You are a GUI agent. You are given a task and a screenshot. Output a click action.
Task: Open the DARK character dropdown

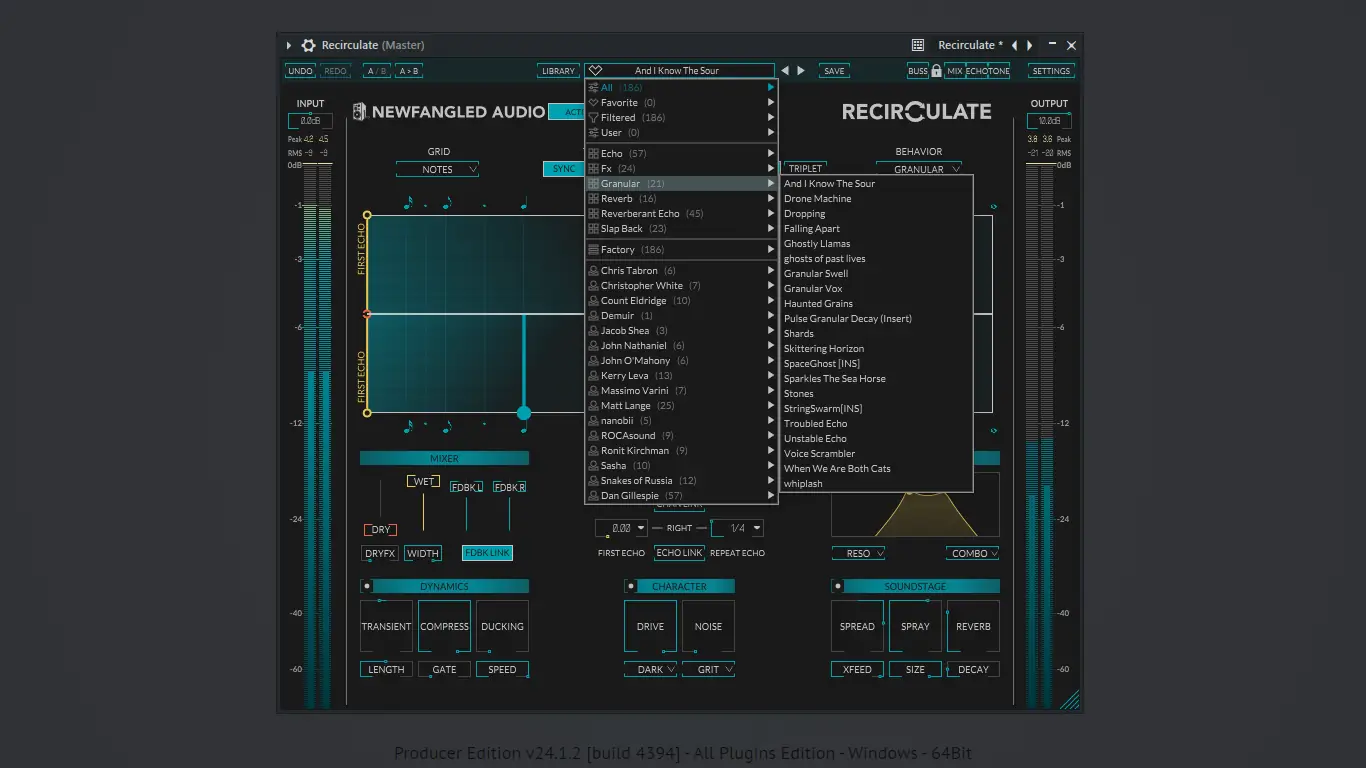[x=650, y=670]
